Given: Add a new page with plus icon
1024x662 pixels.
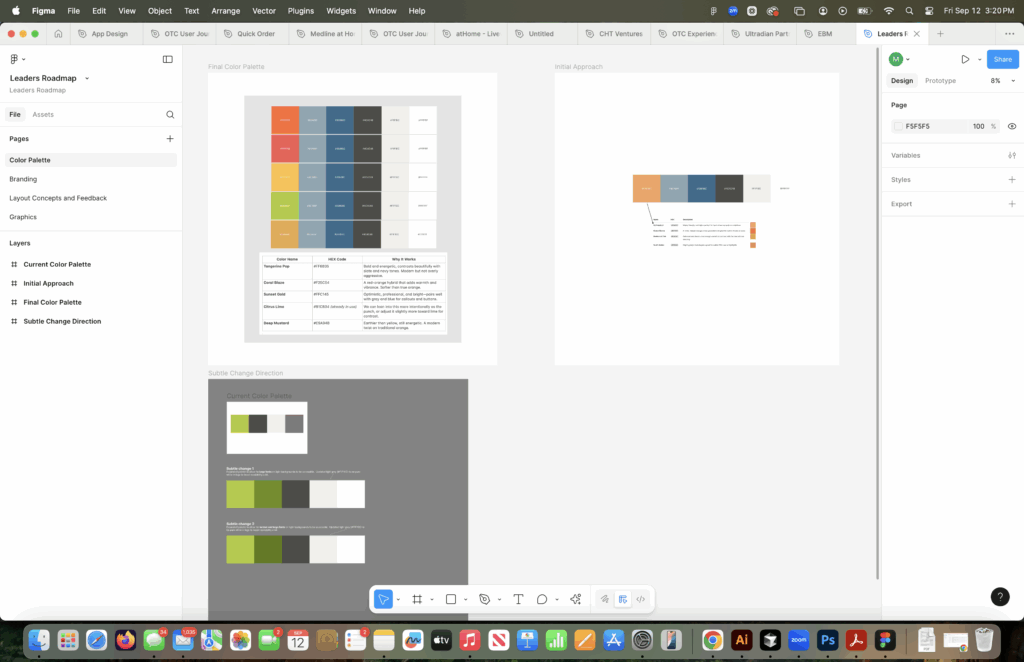Looking at the screenshot, I should point(170,139).
